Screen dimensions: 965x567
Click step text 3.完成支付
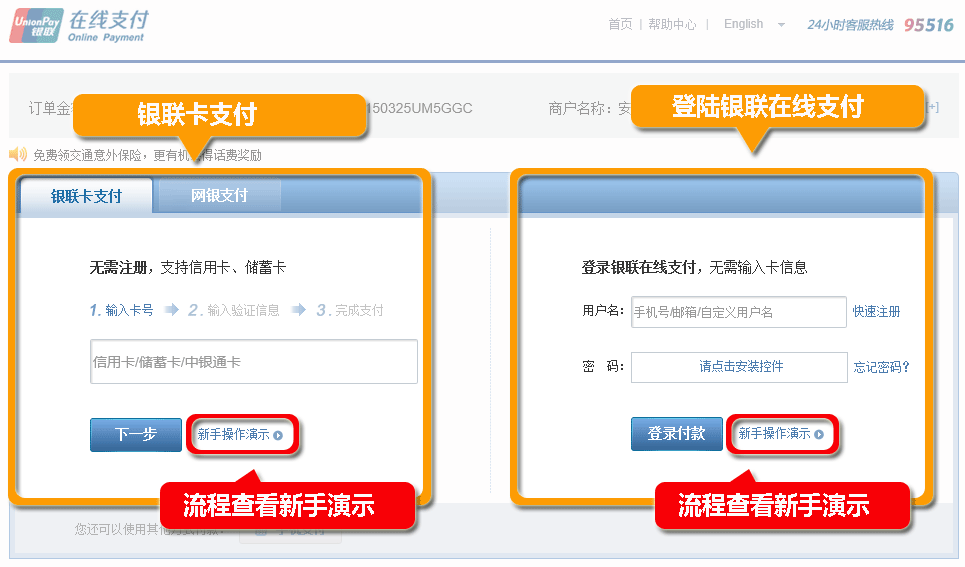(x=350, y=310)
